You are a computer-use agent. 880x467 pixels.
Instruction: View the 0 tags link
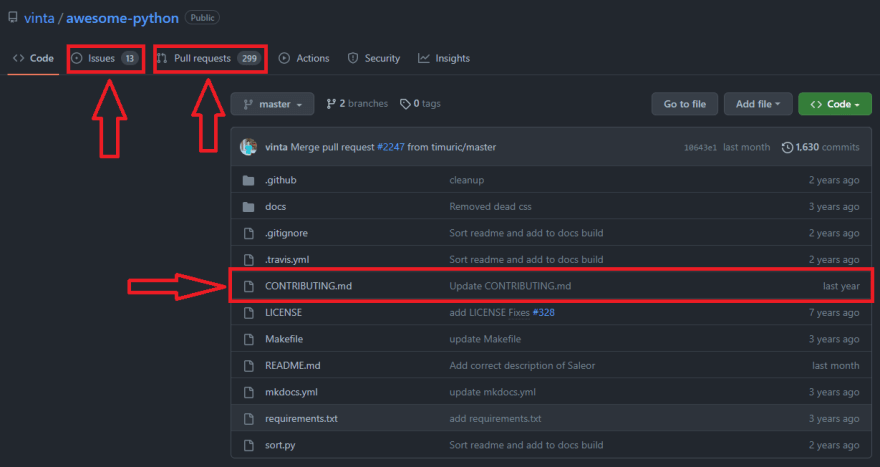coord(420,104)
